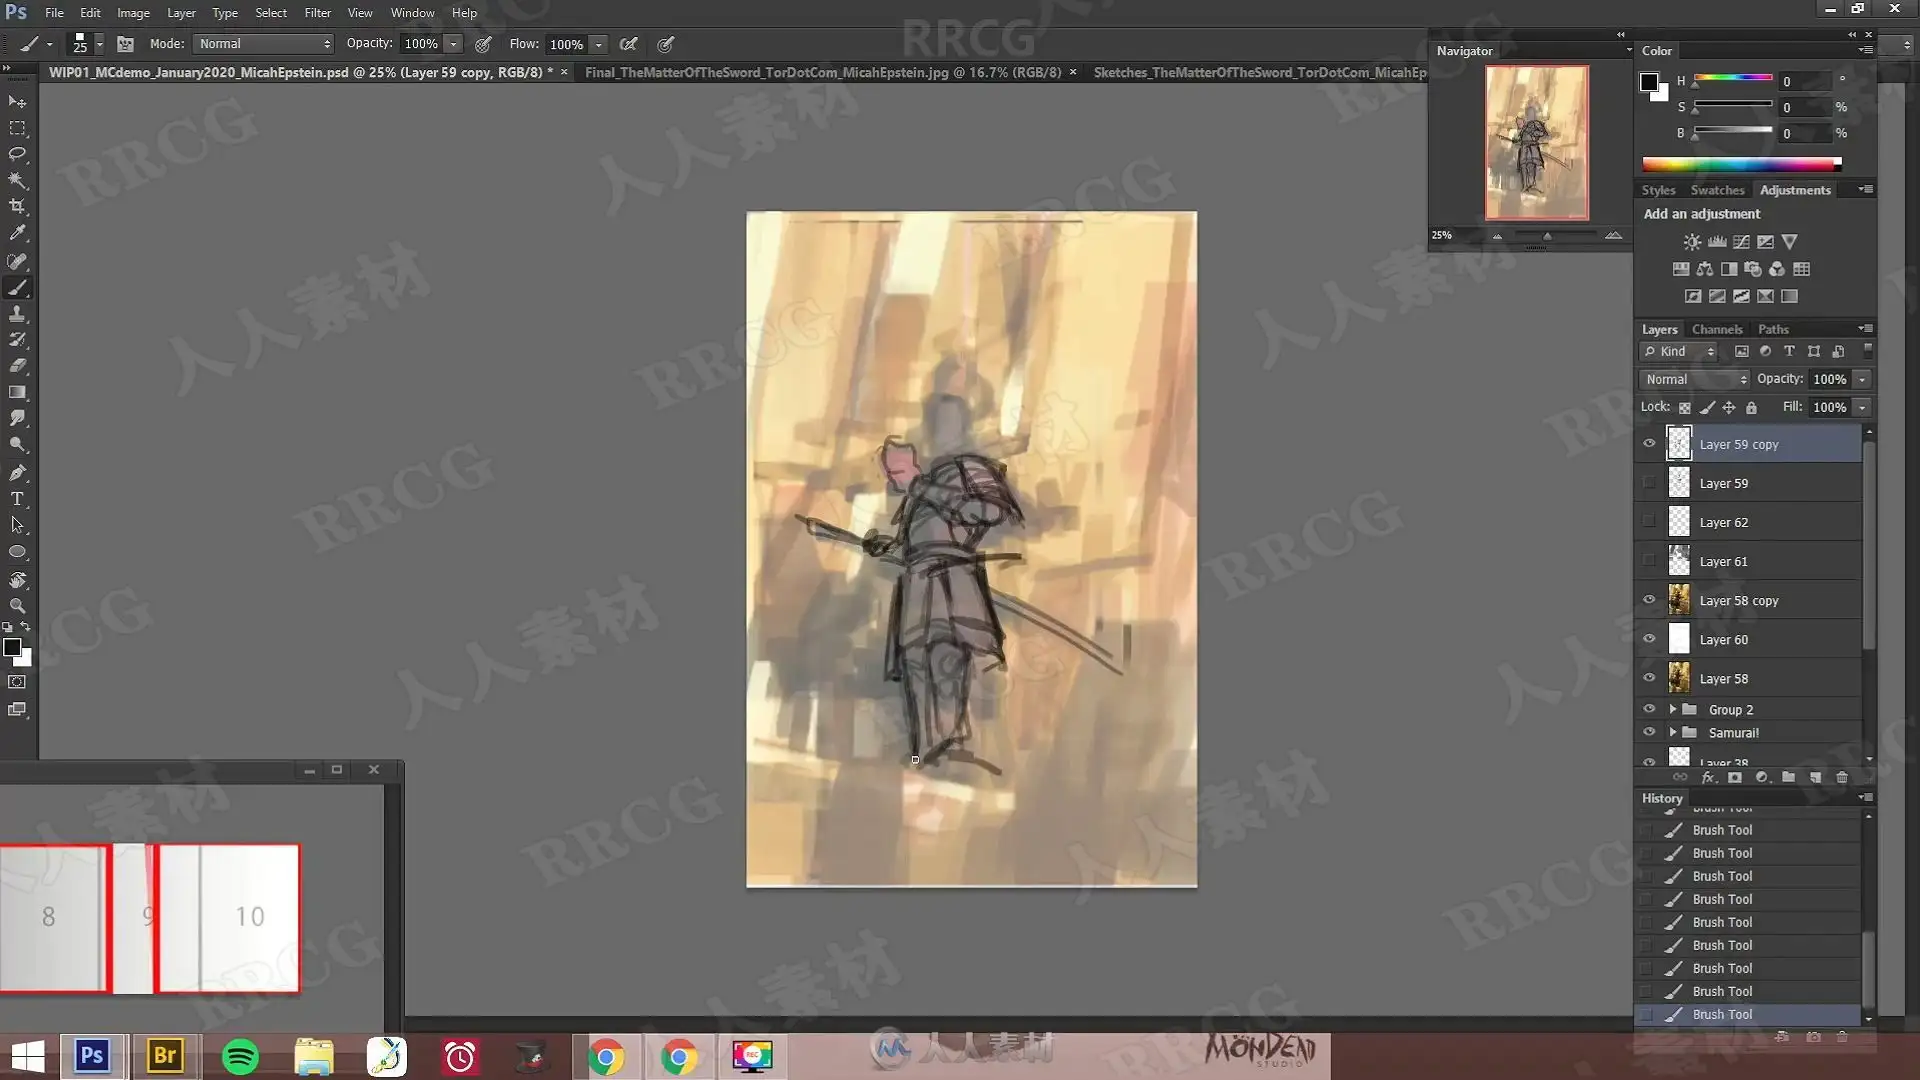Select the Eyedropper tool
This screenshot has width=1920, height=1080.
tap(17, 232)
